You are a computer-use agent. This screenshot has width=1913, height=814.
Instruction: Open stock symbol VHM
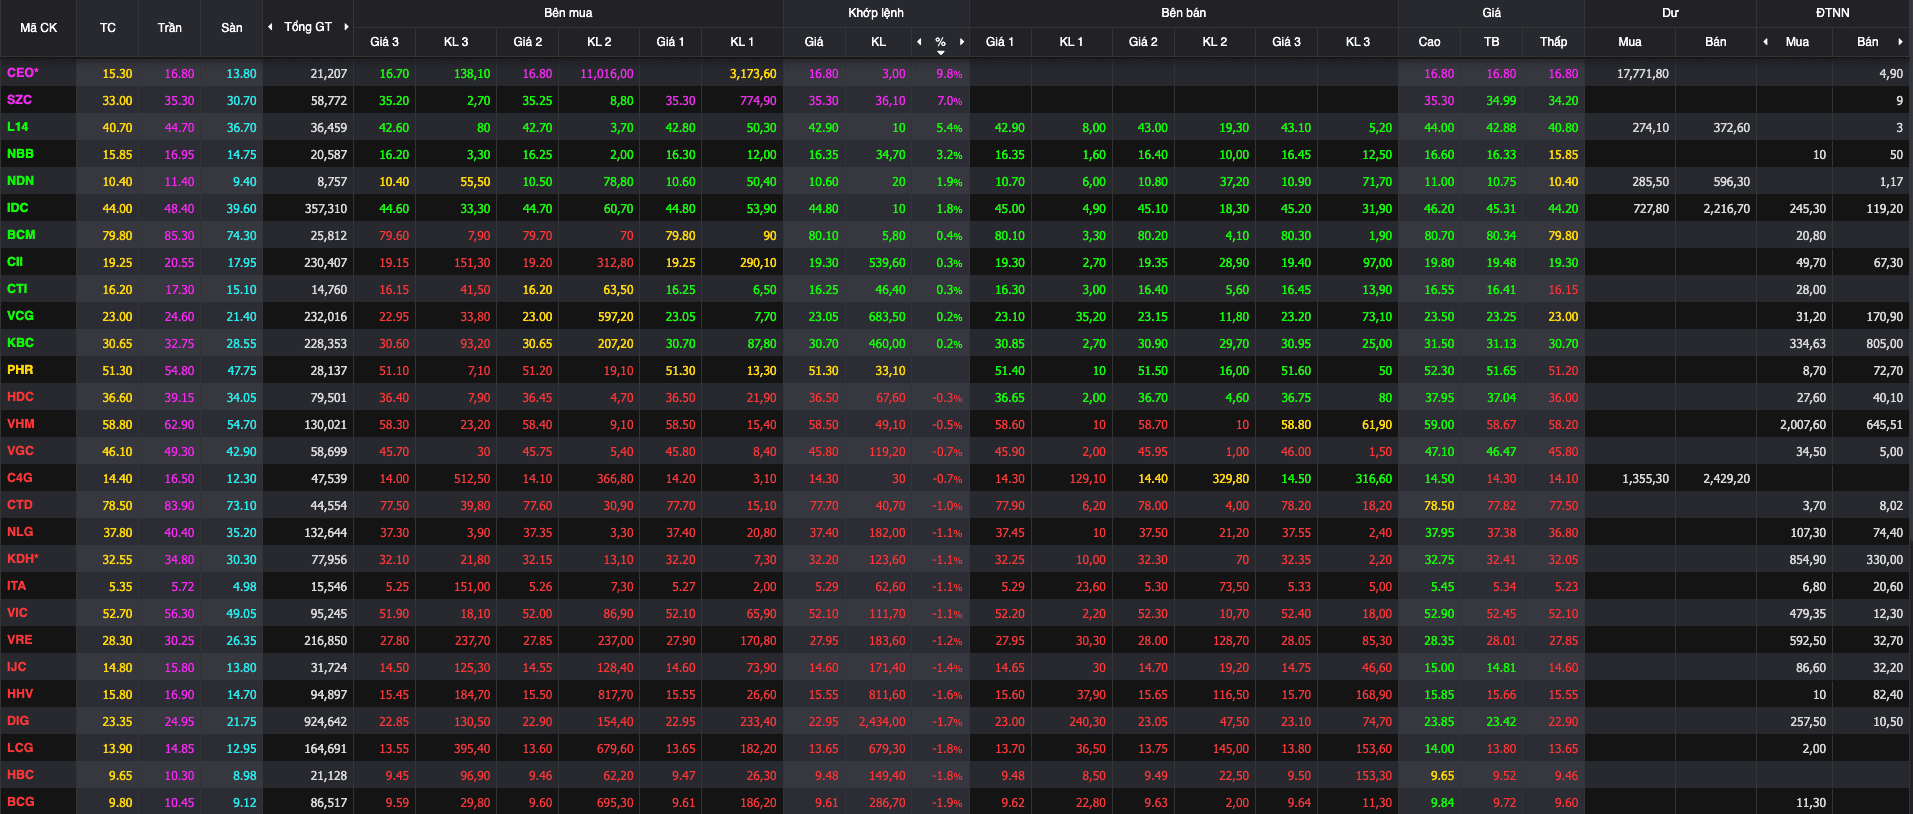[21, 424]
